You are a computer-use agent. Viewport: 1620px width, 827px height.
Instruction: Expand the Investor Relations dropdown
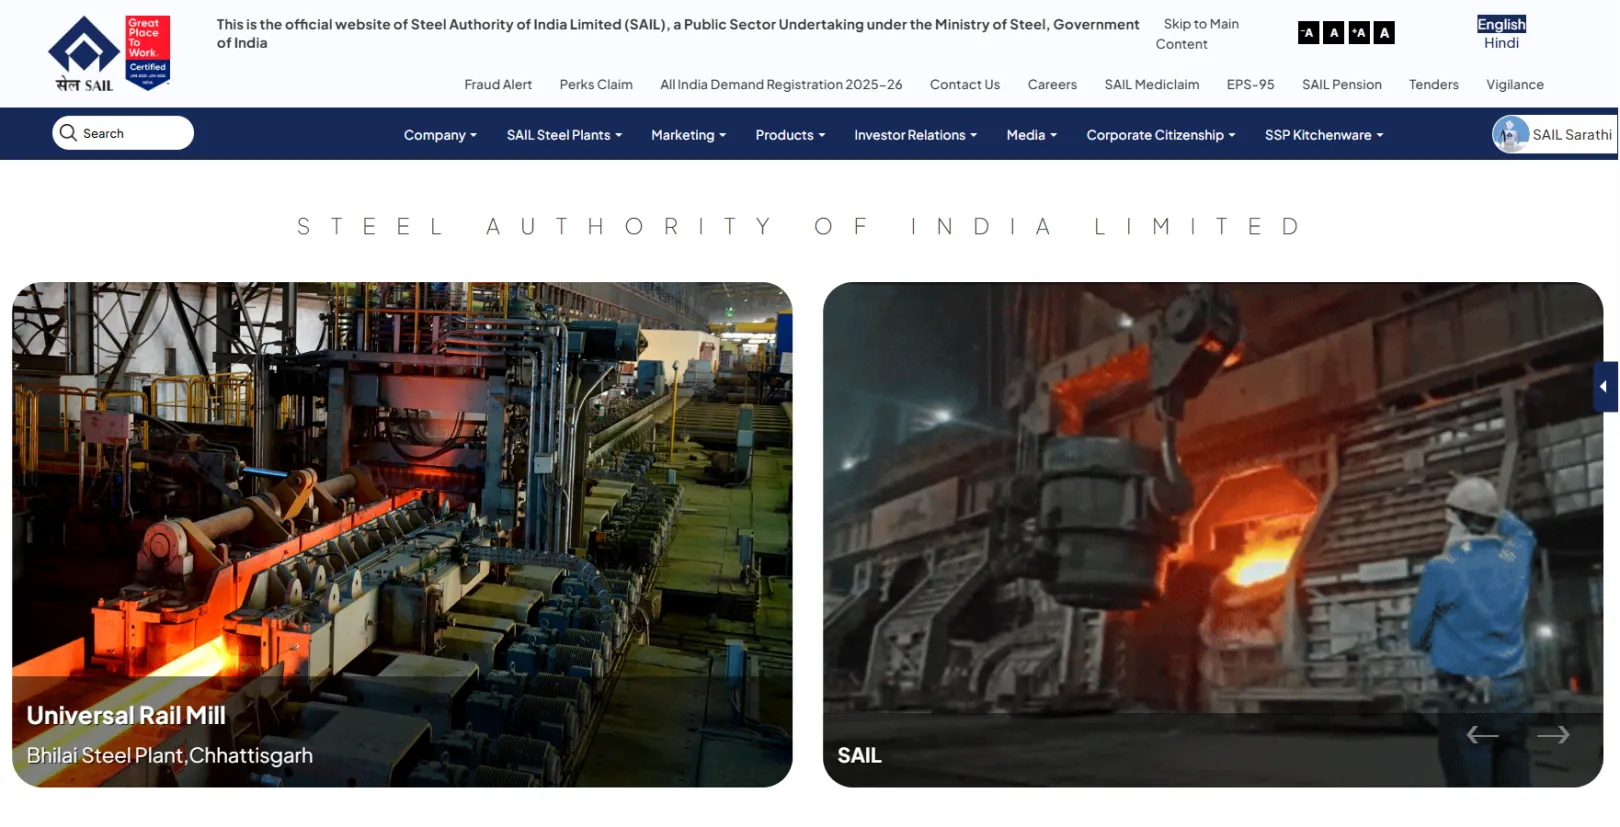pyautogui.click(x=915, y=135)
